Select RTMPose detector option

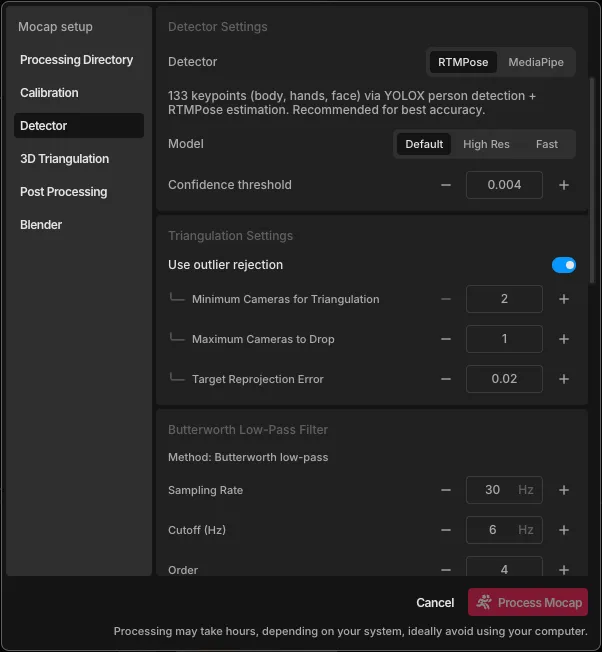coord(463,62)
